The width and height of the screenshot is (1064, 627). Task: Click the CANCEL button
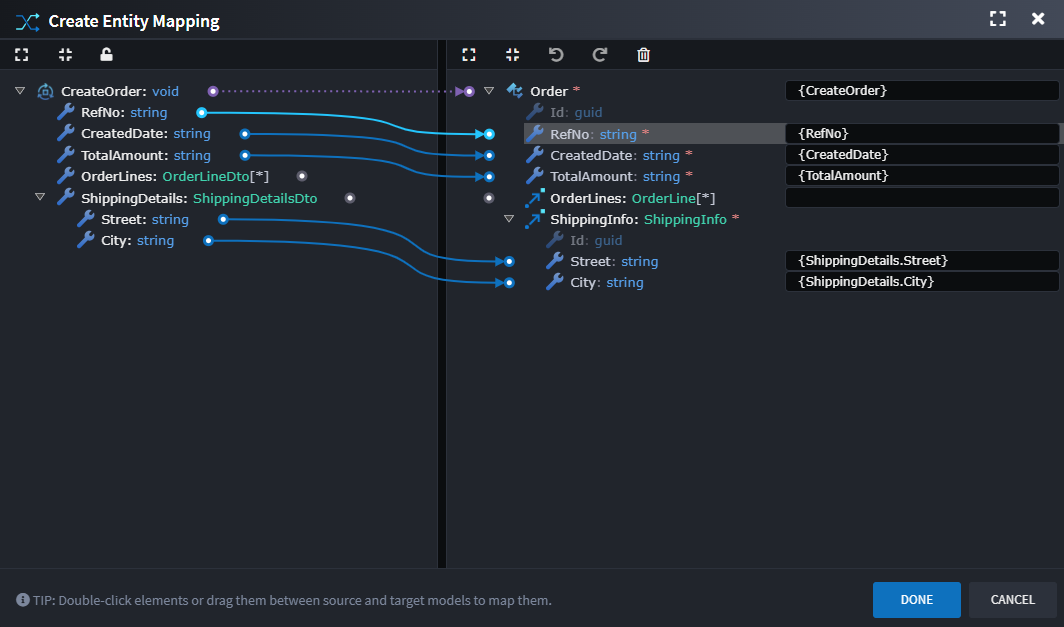1012,600
